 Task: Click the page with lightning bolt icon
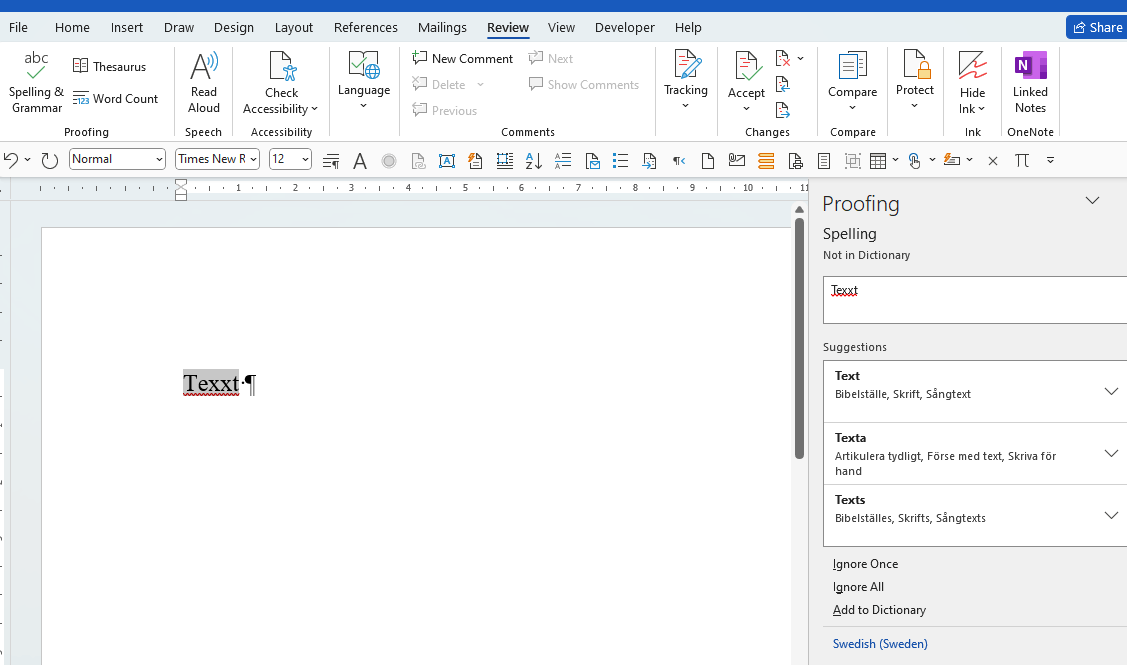(475, 160)
